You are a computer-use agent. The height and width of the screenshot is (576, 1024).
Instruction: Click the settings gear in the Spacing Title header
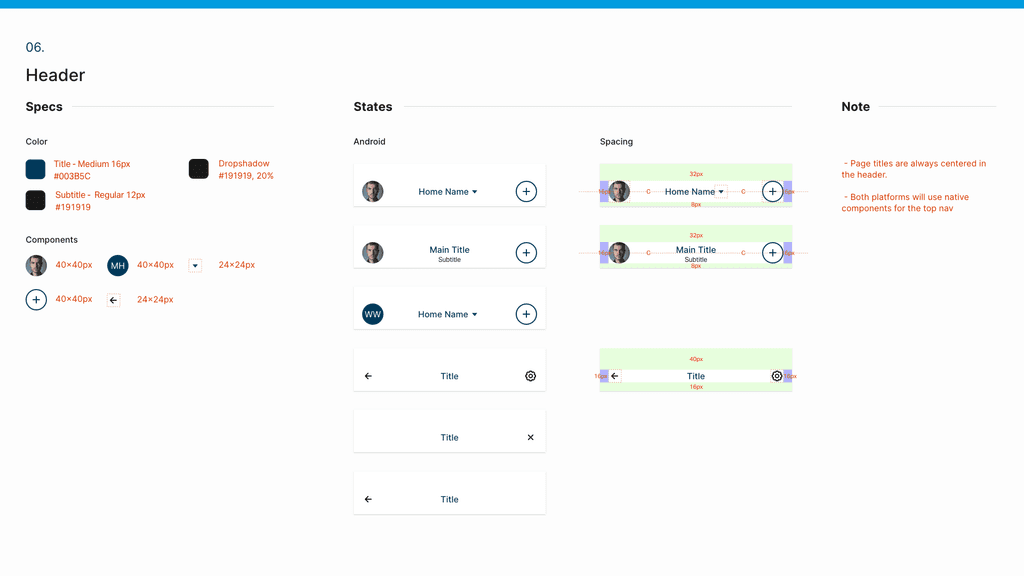tap(776, 376)
